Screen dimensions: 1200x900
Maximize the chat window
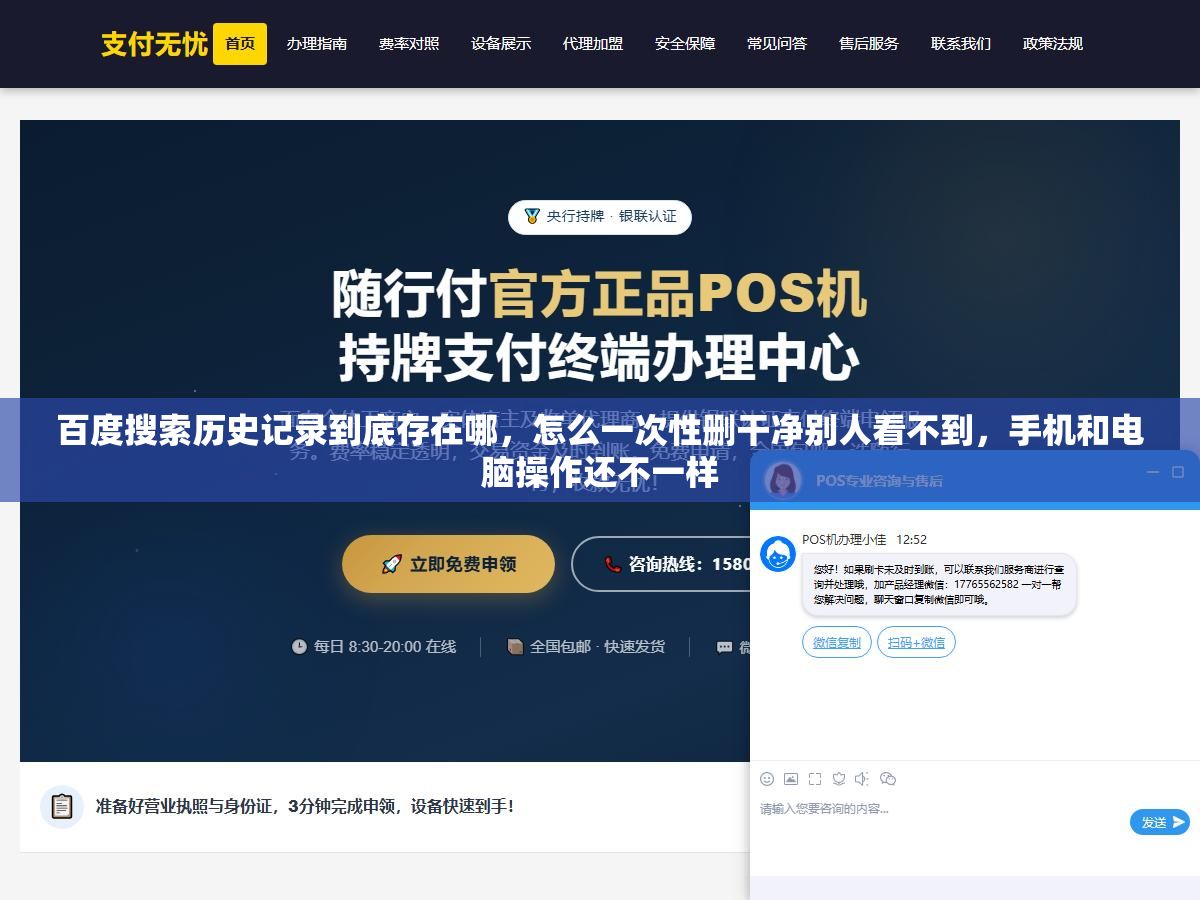(1178, 472)
